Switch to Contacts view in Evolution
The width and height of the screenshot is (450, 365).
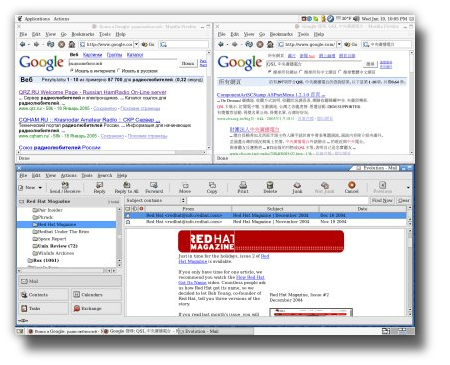coord(44,295)
